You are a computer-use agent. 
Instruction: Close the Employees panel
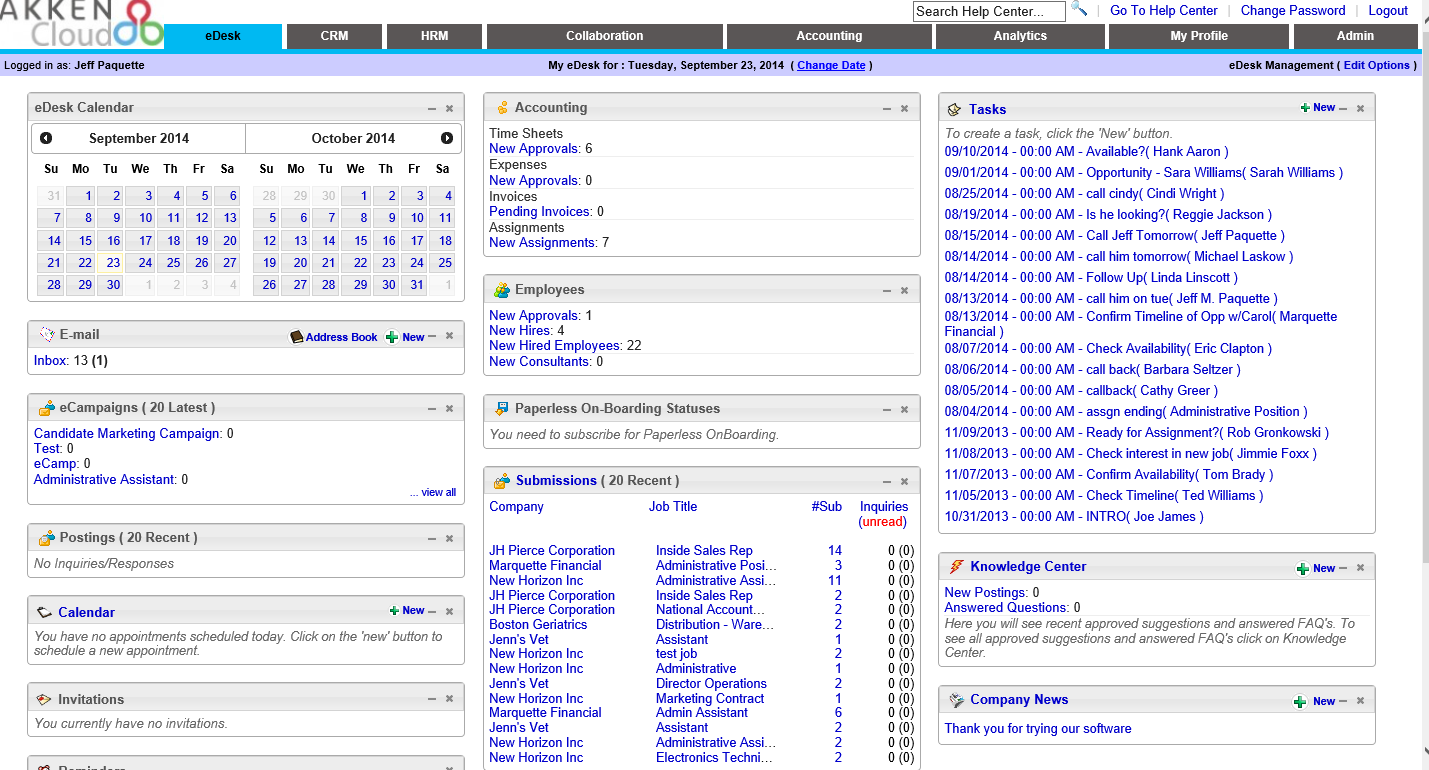(x=904, y=291)
